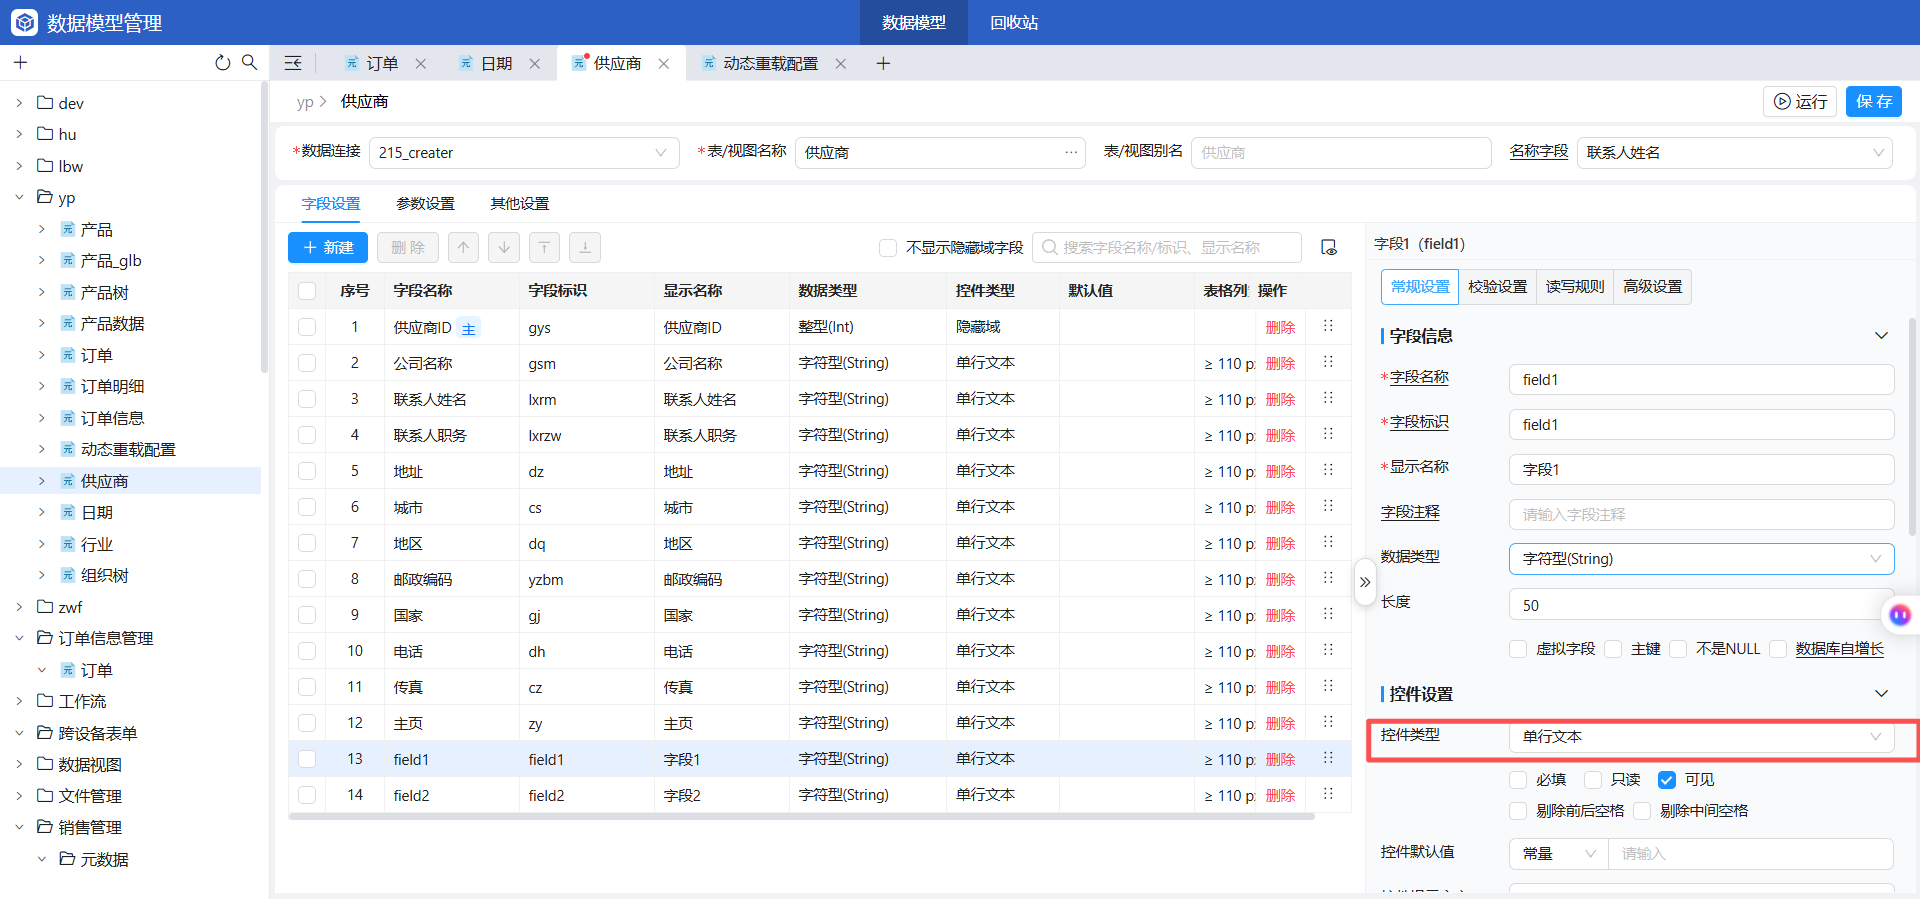Enable the 虚拟字段 checkbox
The width and height of the screenshot is (1920, 899).
pyautogui.click(x=1518, y=649)
